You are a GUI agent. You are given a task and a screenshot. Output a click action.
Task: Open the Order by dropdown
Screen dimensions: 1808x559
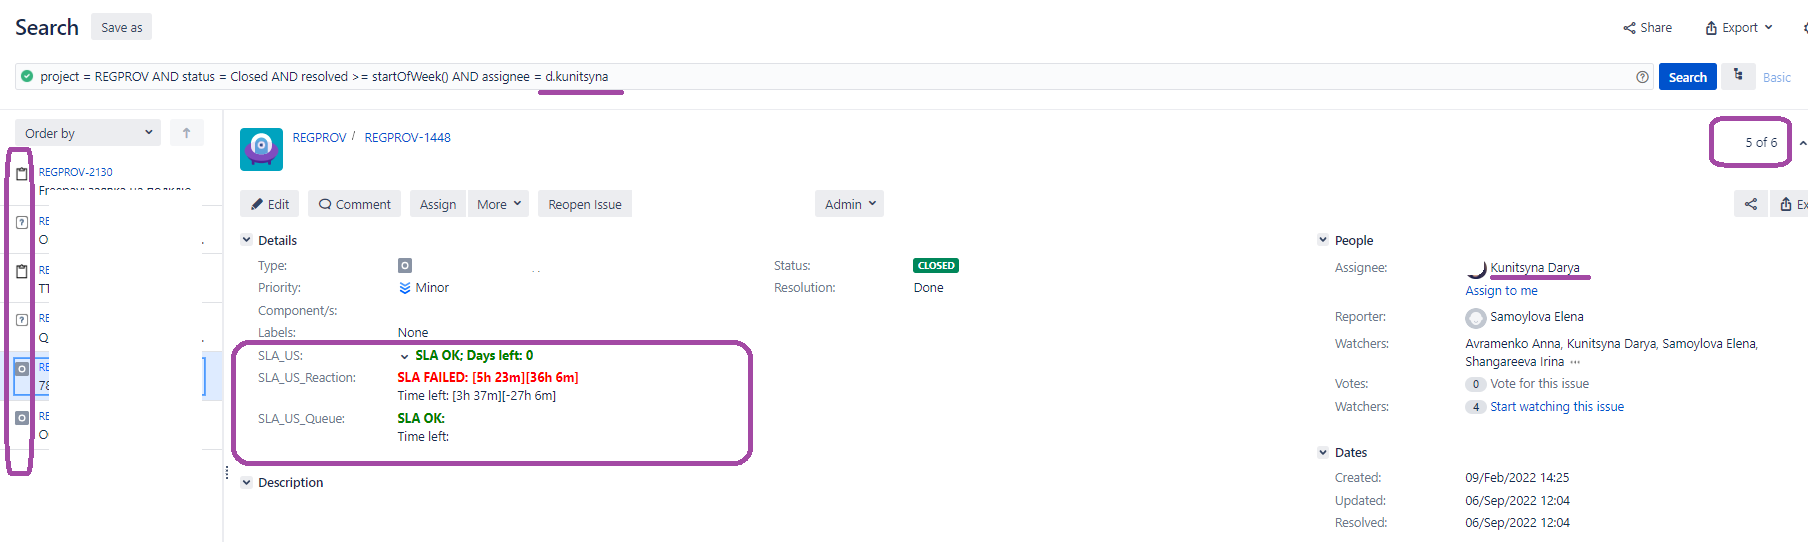click(88, 133)
